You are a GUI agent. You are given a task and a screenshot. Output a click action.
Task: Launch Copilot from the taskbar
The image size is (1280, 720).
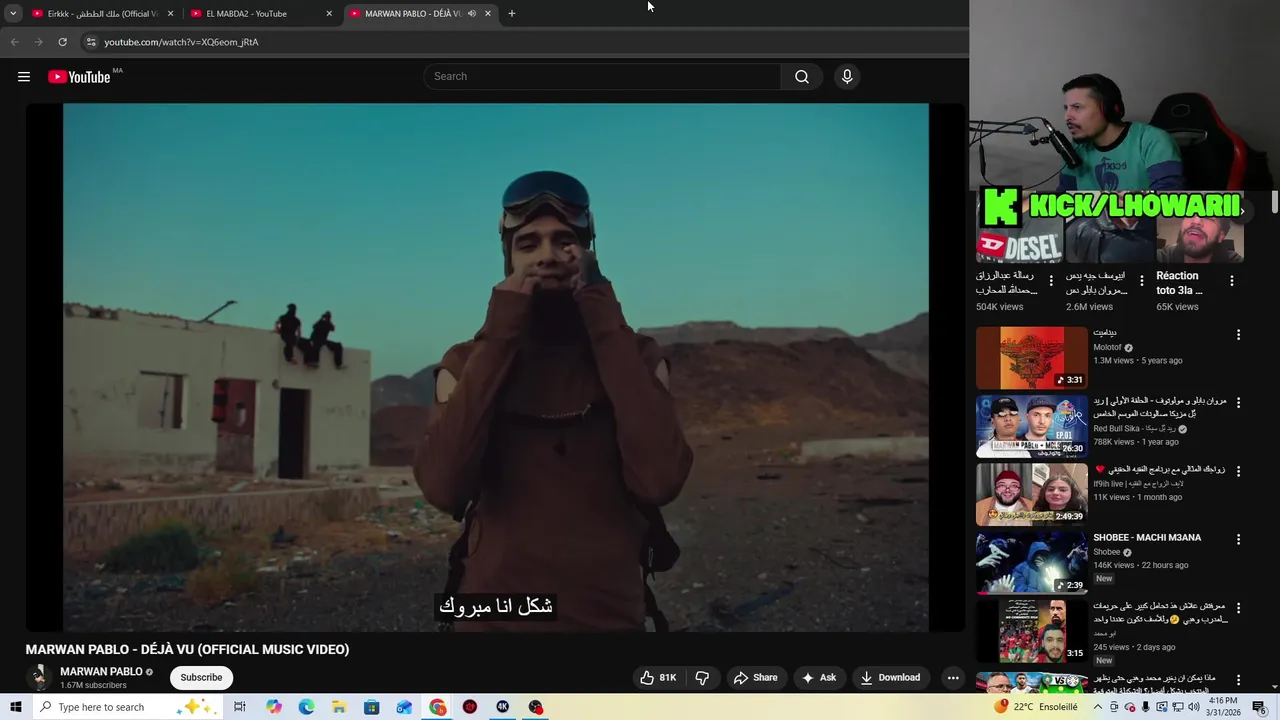point(274,707)
